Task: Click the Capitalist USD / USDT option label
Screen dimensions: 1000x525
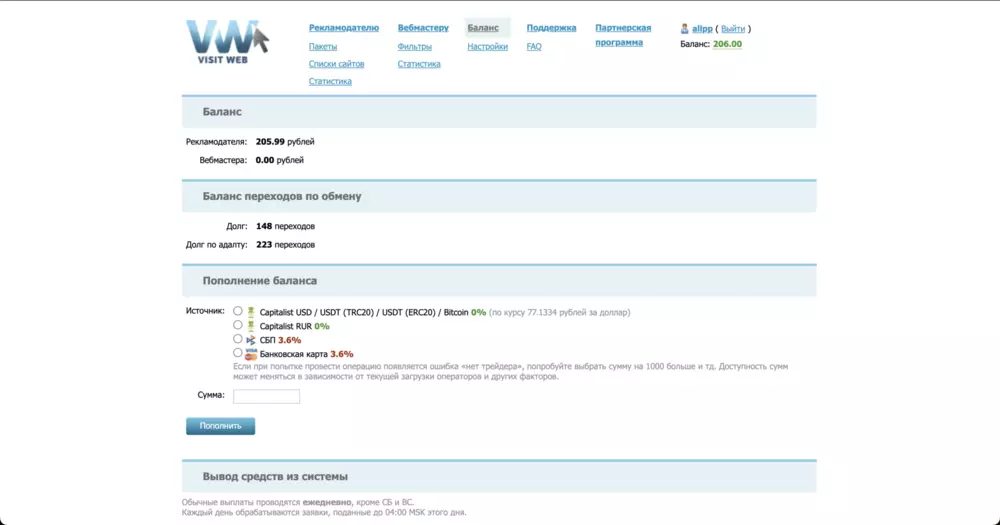Action: click(x=364, y=313)
